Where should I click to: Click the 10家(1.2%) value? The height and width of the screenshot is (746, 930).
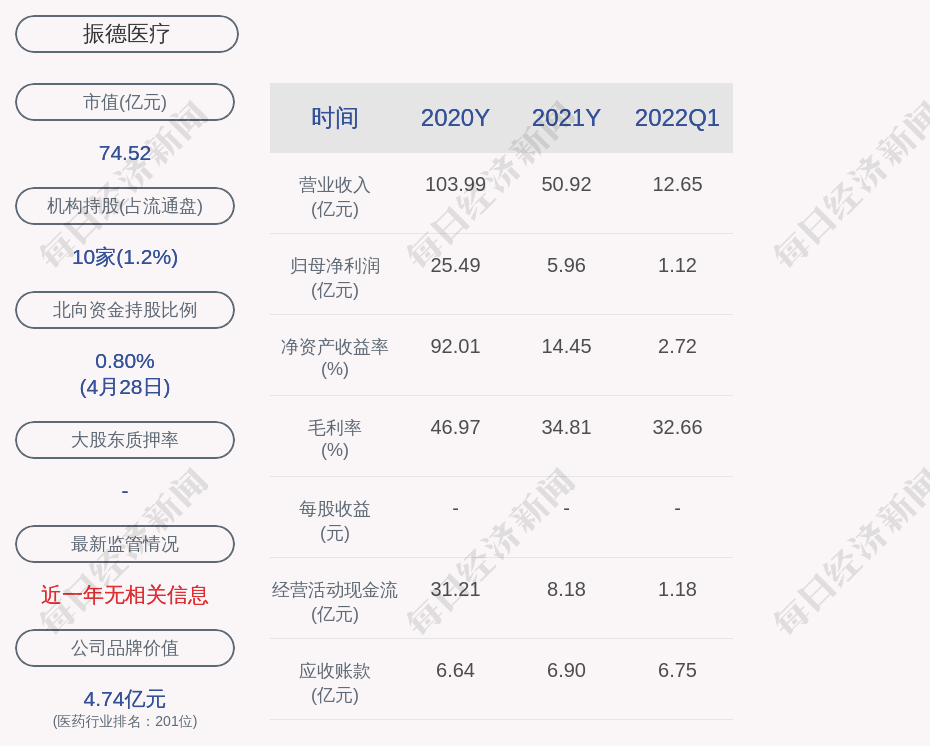125,257
